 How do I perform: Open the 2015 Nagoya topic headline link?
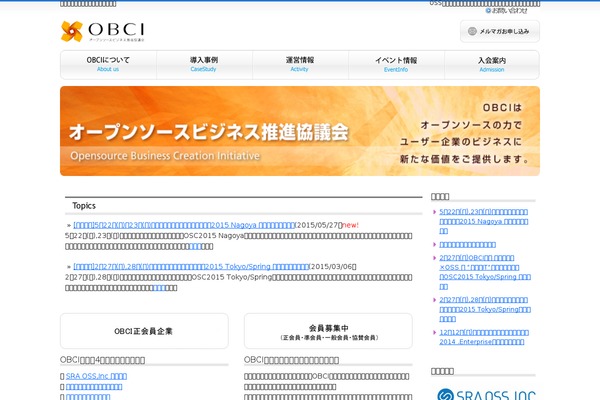tap(184, 225)
